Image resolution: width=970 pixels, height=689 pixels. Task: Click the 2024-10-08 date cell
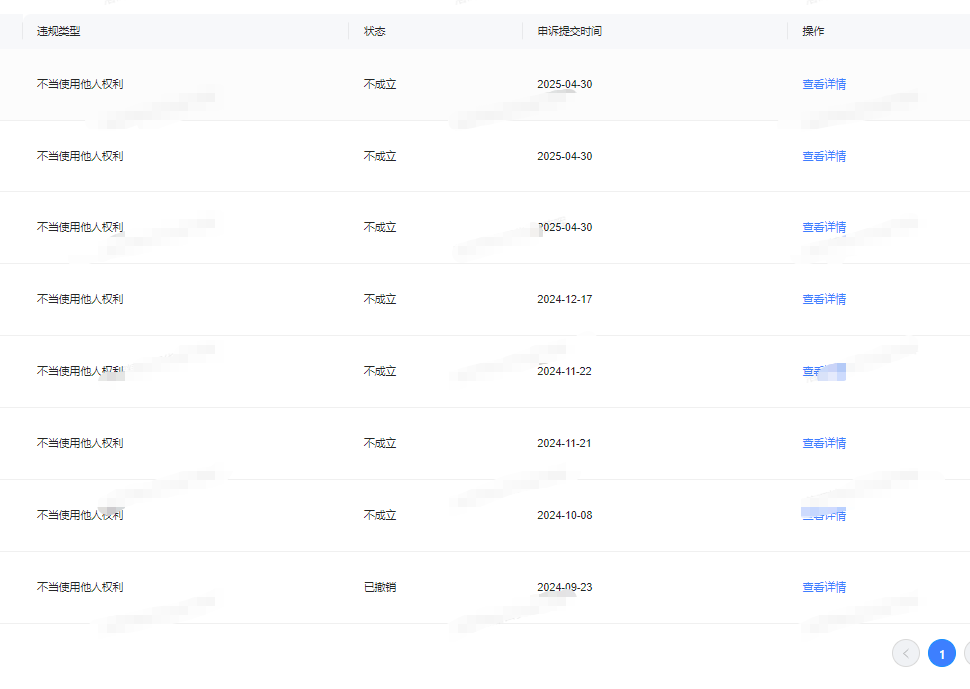564,516
